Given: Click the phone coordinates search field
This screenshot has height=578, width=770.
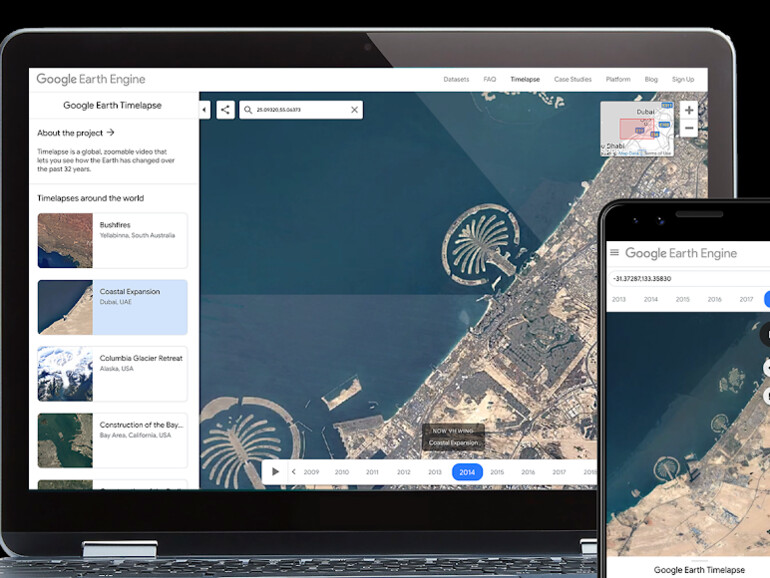Looking at the screenshot, I should pos(689,278).
